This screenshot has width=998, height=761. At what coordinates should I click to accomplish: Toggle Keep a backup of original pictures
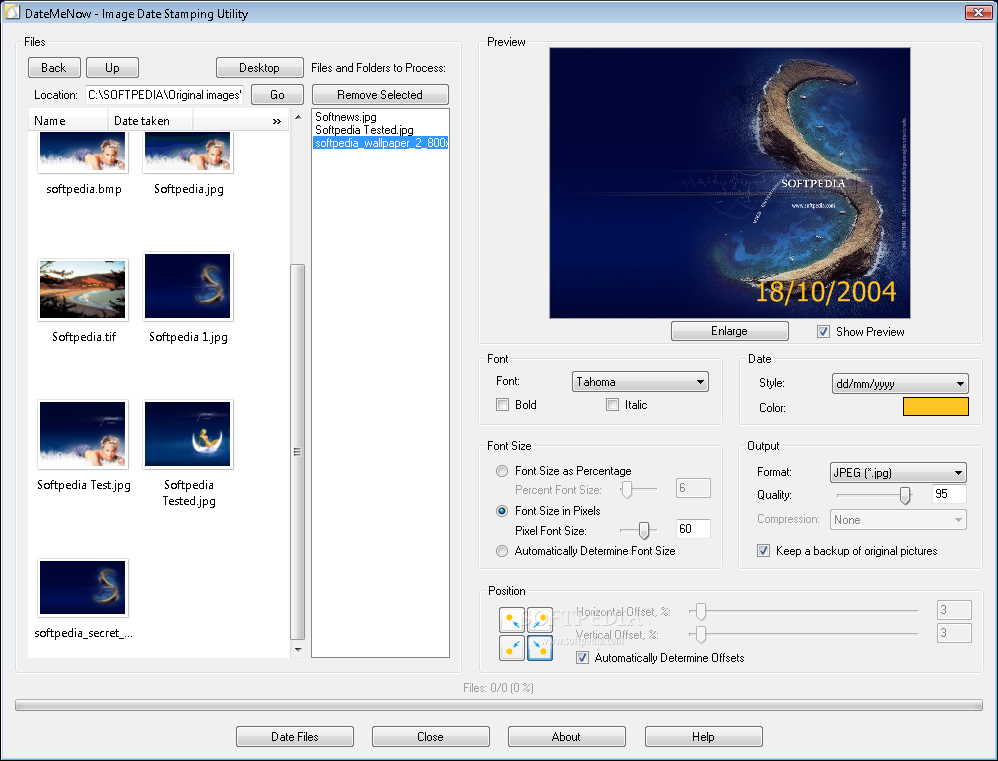pos(763,551)
